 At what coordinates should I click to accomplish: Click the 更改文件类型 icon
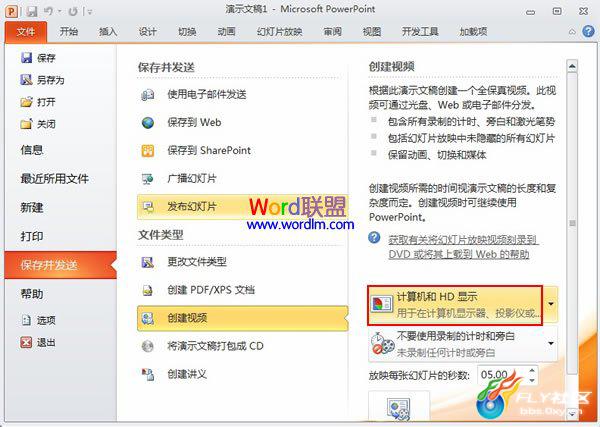point(148,262)
